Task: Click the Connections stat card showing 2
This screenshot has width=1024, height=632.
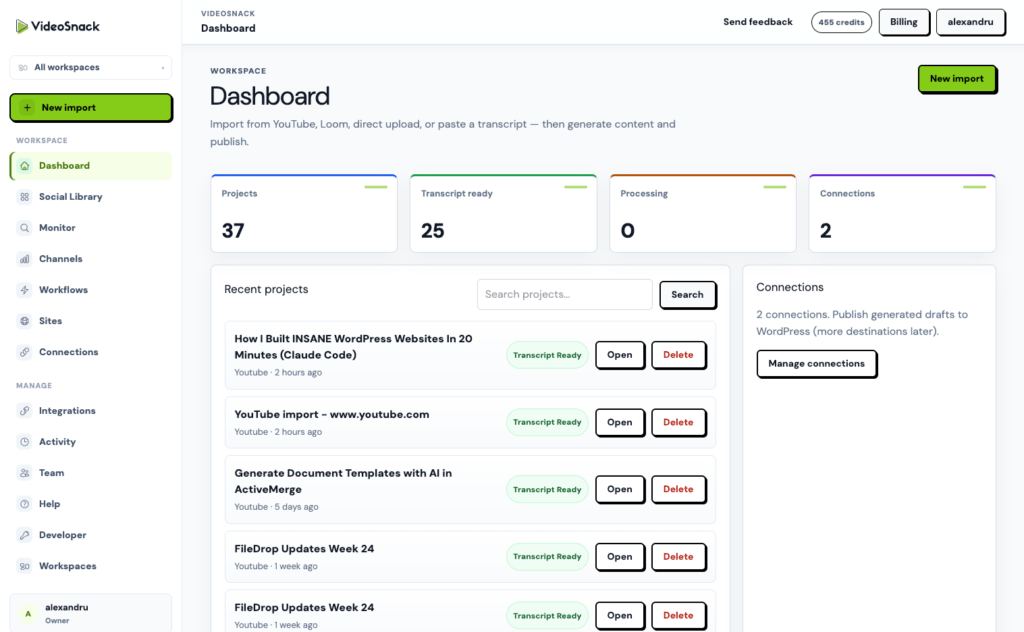Action: (903, 213)
